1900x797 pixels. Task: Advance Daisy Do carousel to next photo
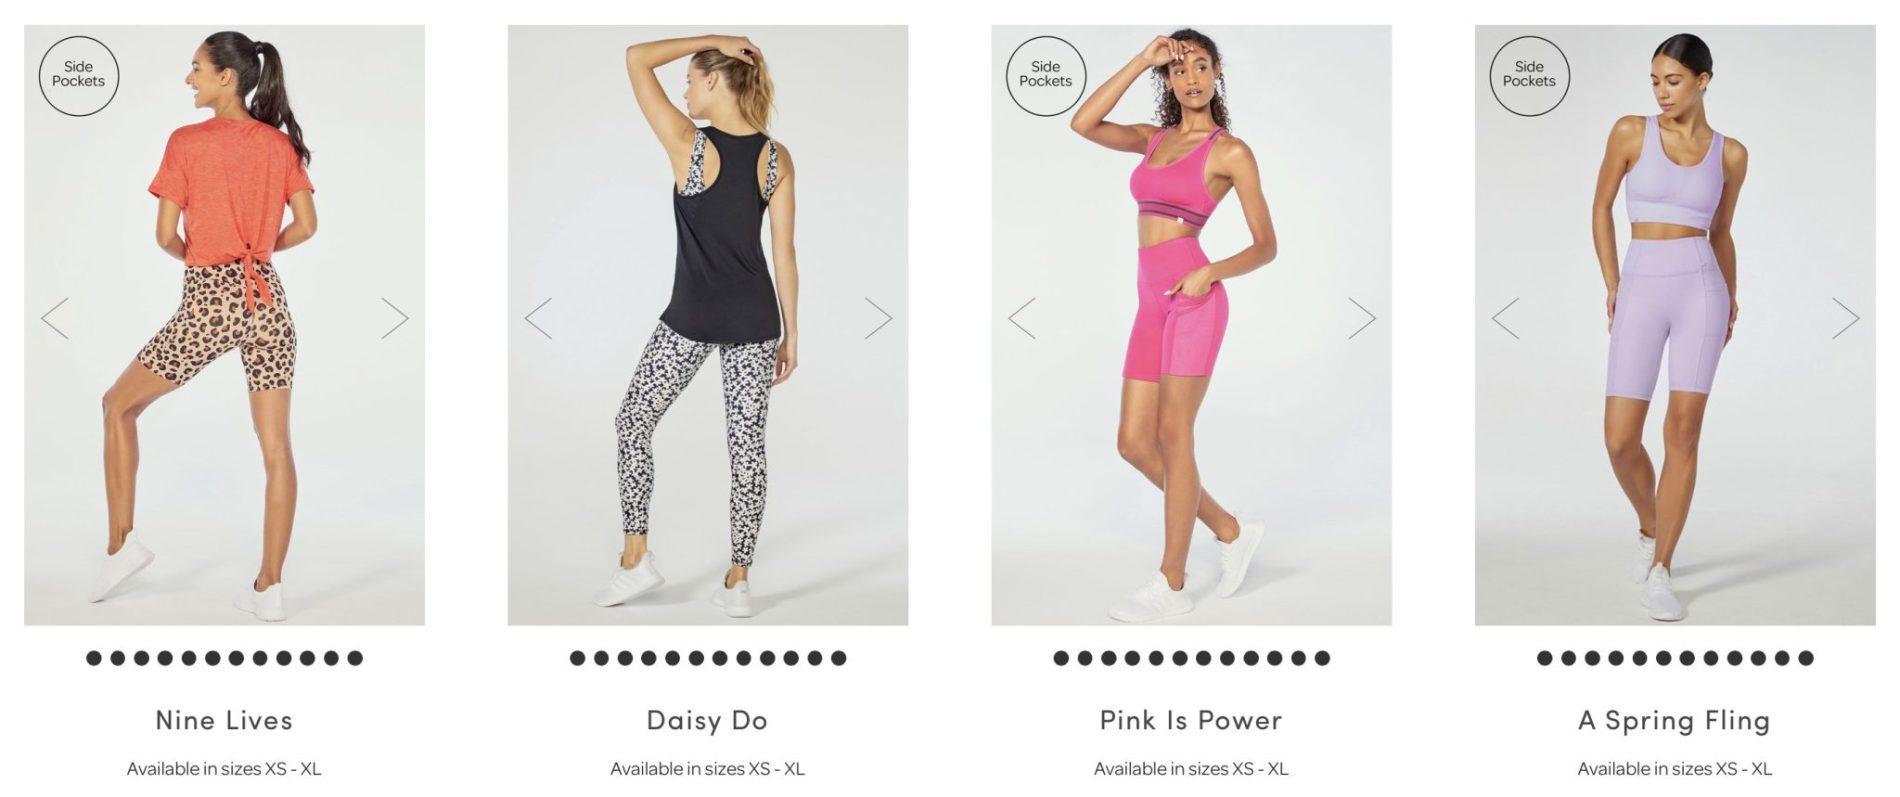click(x=878, y=318)
